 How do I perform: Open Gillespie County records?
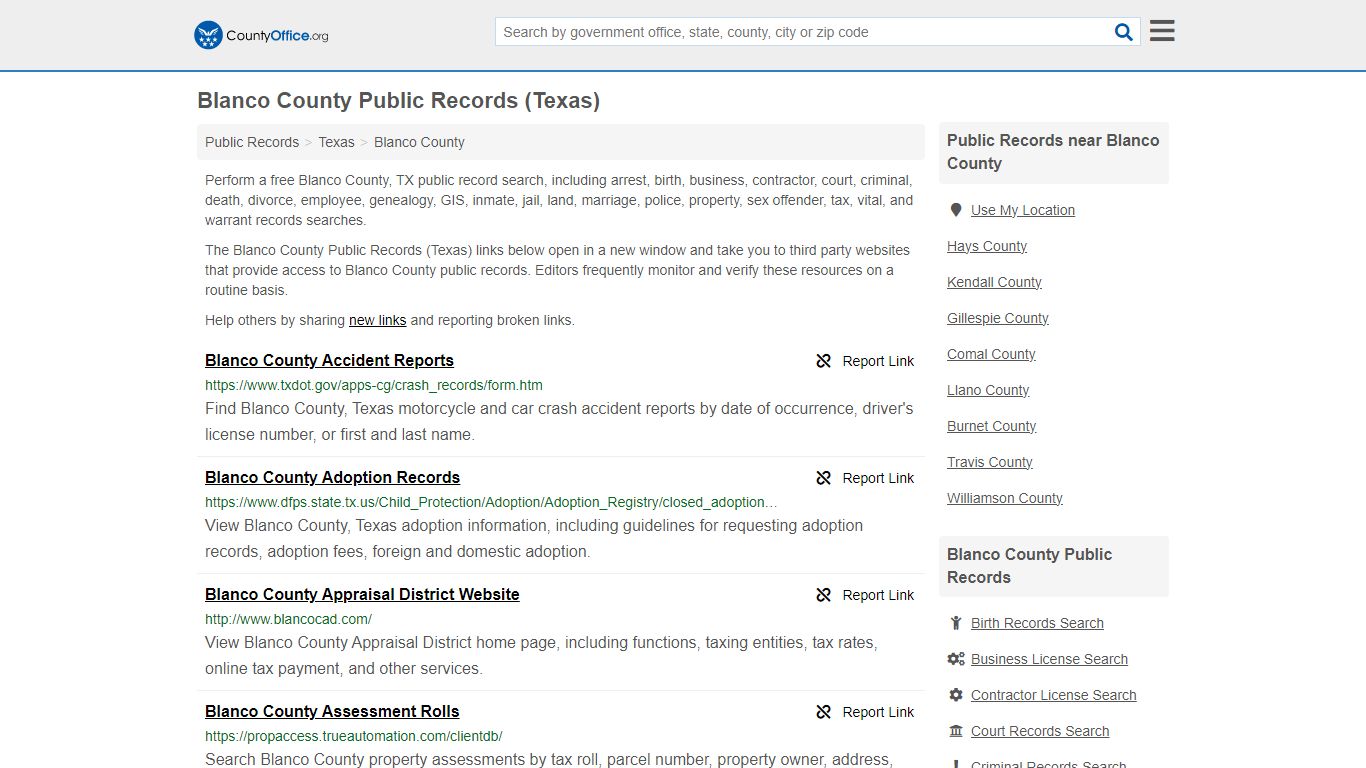(x=998, y=318)
